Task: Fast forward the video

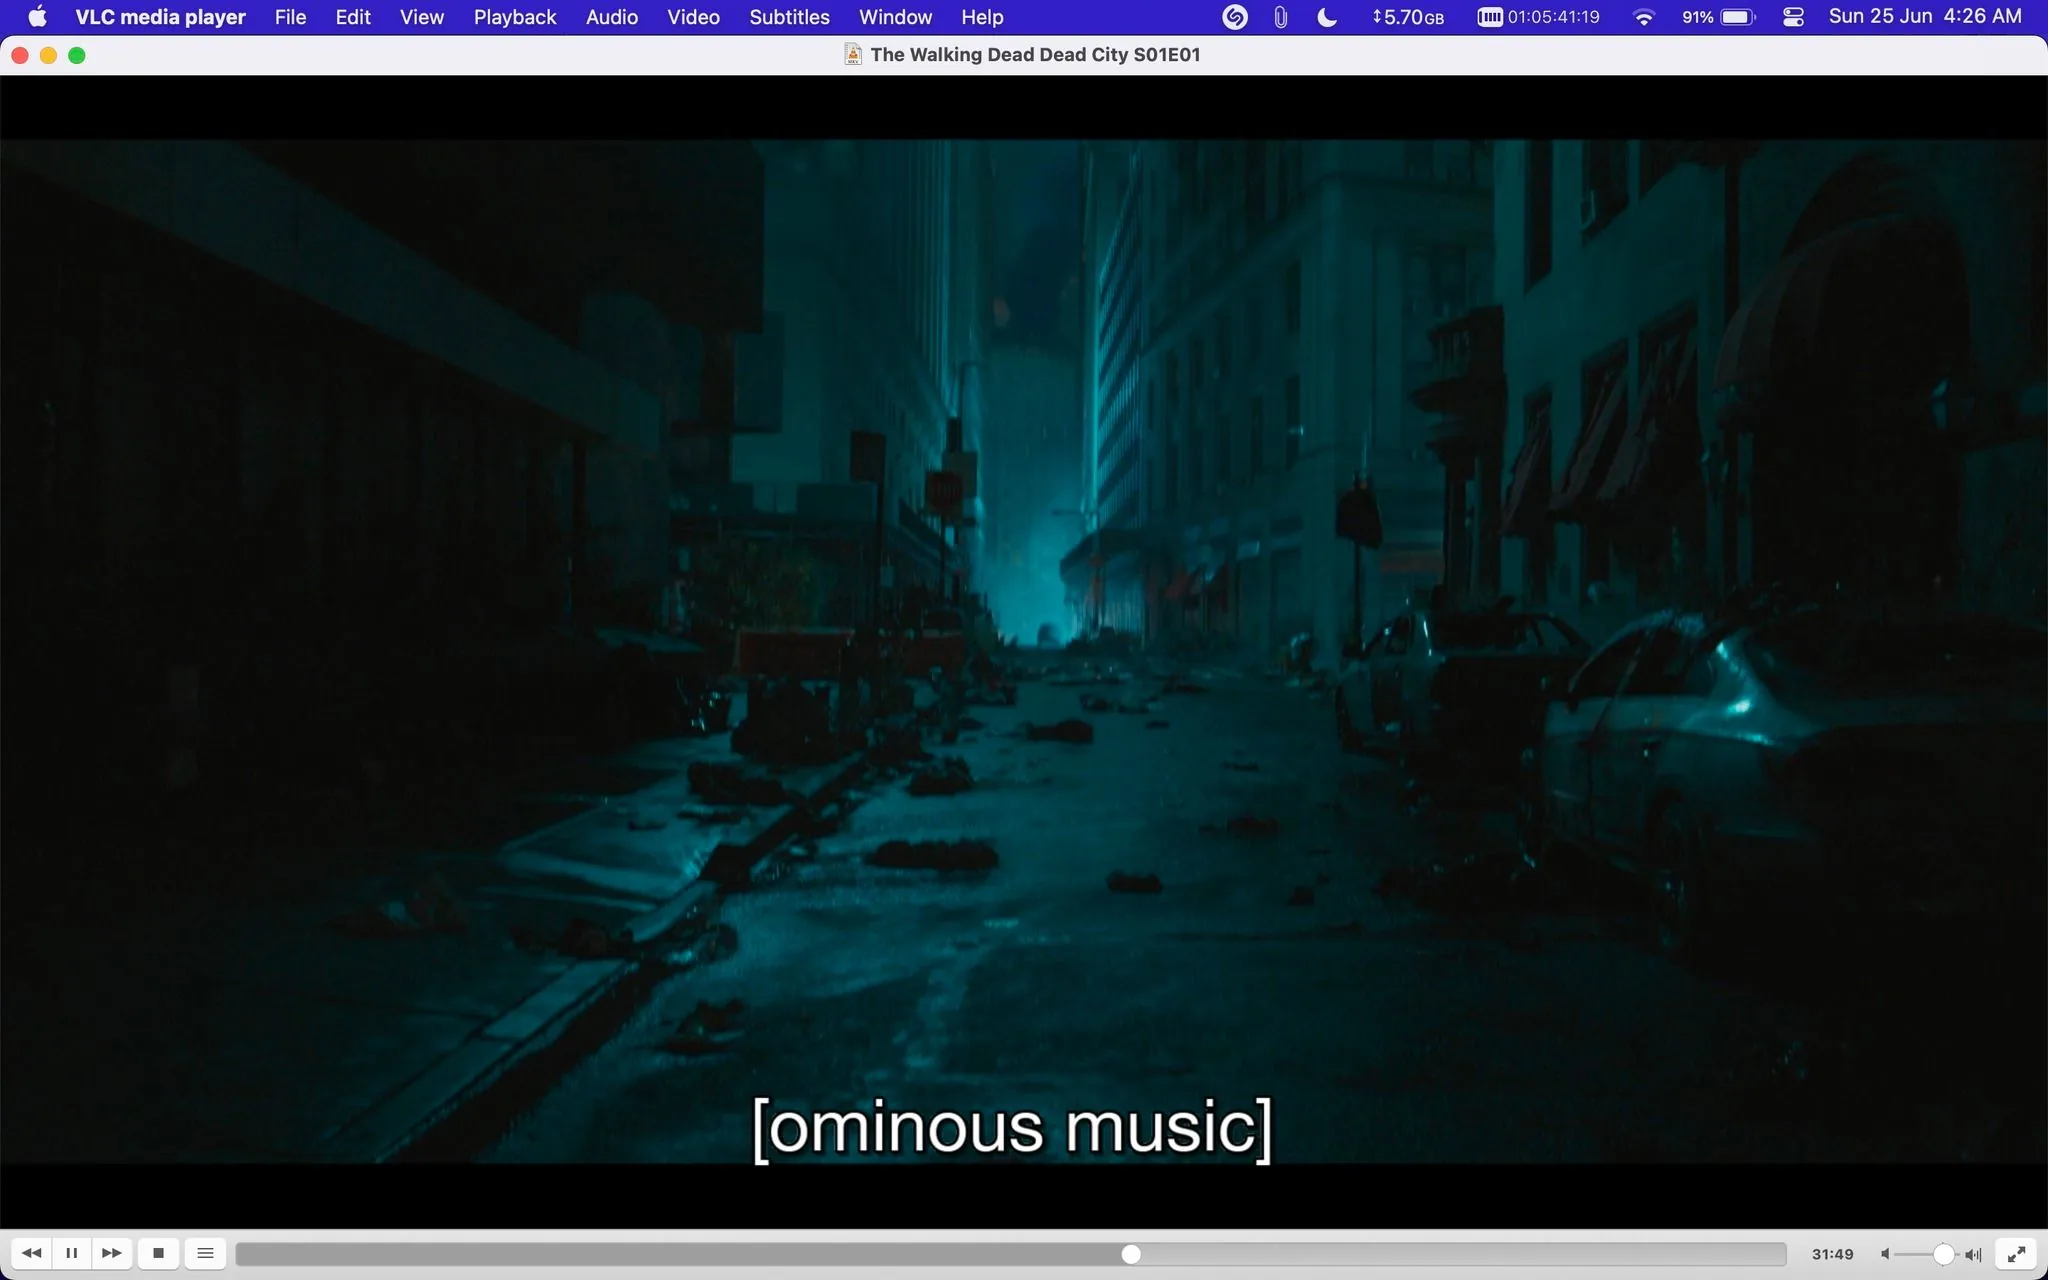Action: pos(111,1253)
